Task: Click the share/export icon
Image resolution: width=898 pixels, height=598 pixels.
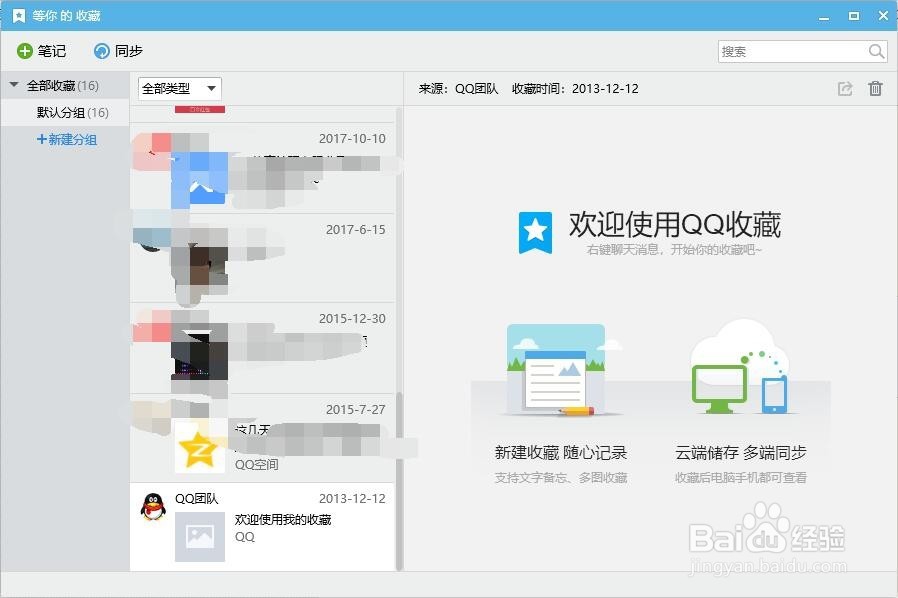Action: click(845, 89)
